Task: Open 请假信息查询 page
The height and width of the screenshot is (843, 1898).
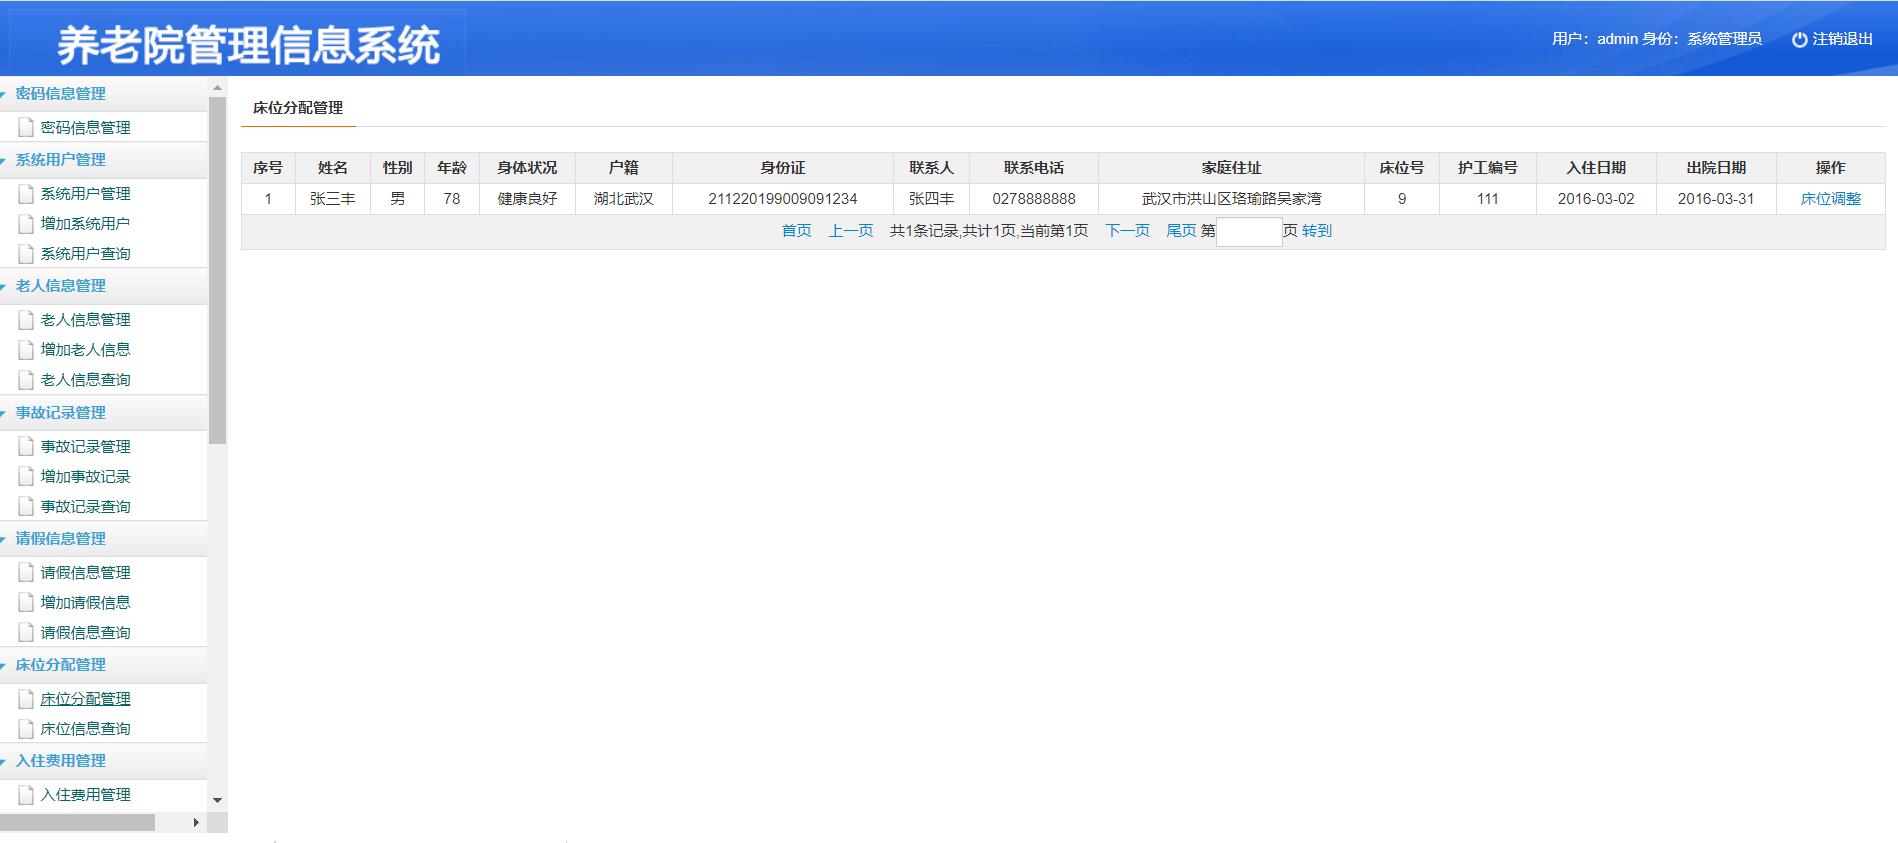Action: click(x=85, y=632)
